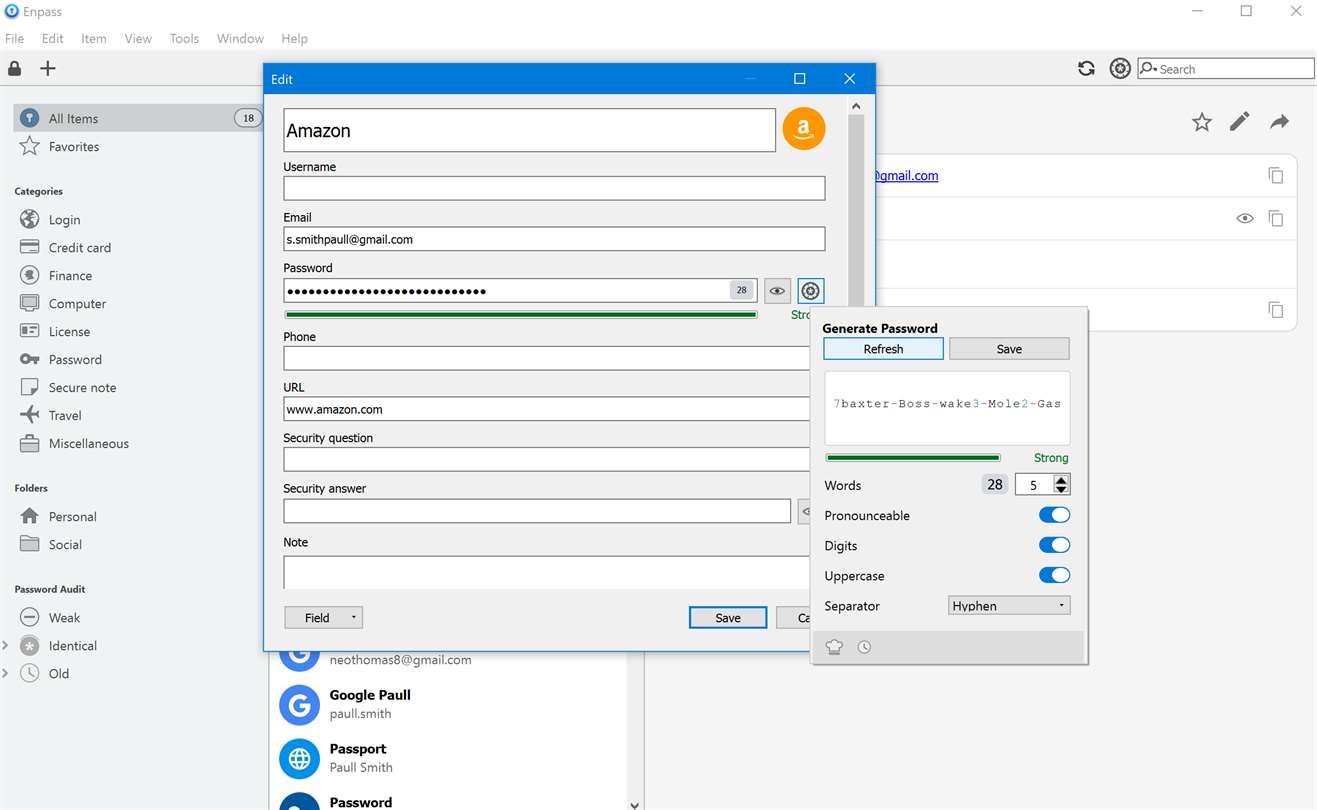
Task: Select the Google Paull list entry
Action: (448, 704)
